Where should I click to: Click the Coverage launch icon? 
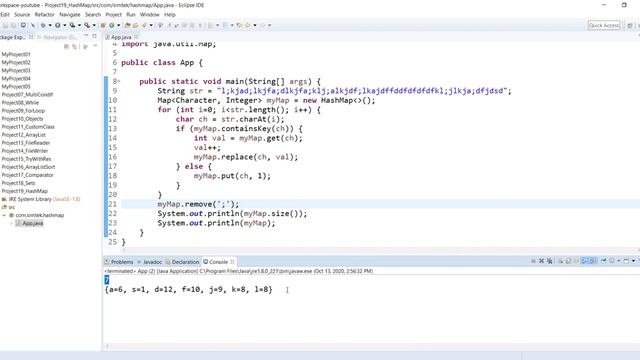72,25
